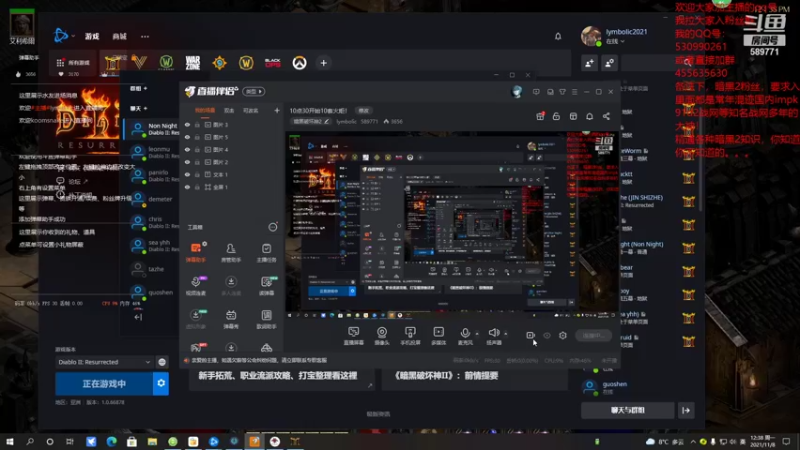
Task: Select the Hearthstone game icon
Action: pos(219,63)
